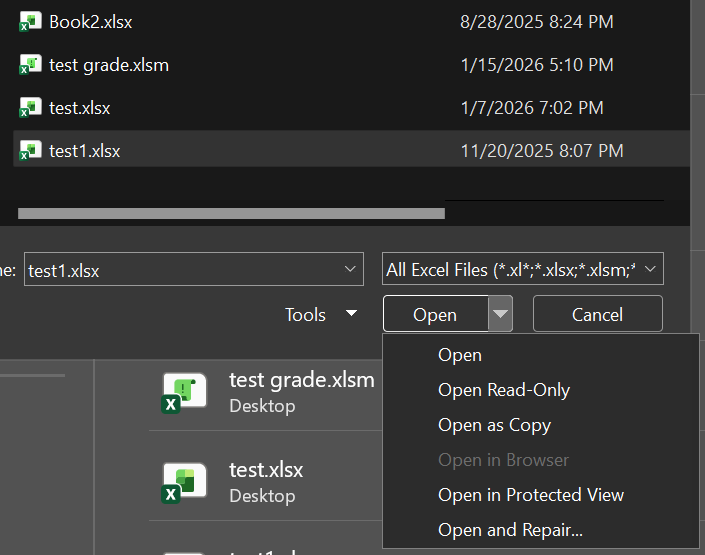
Task: Click date 1/15/2026 5:10 PM
Action: (x=537, y=65)
